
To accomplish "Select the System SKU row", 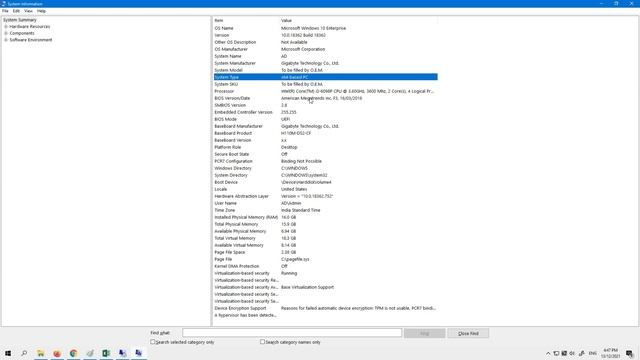I will pos(325,84).
